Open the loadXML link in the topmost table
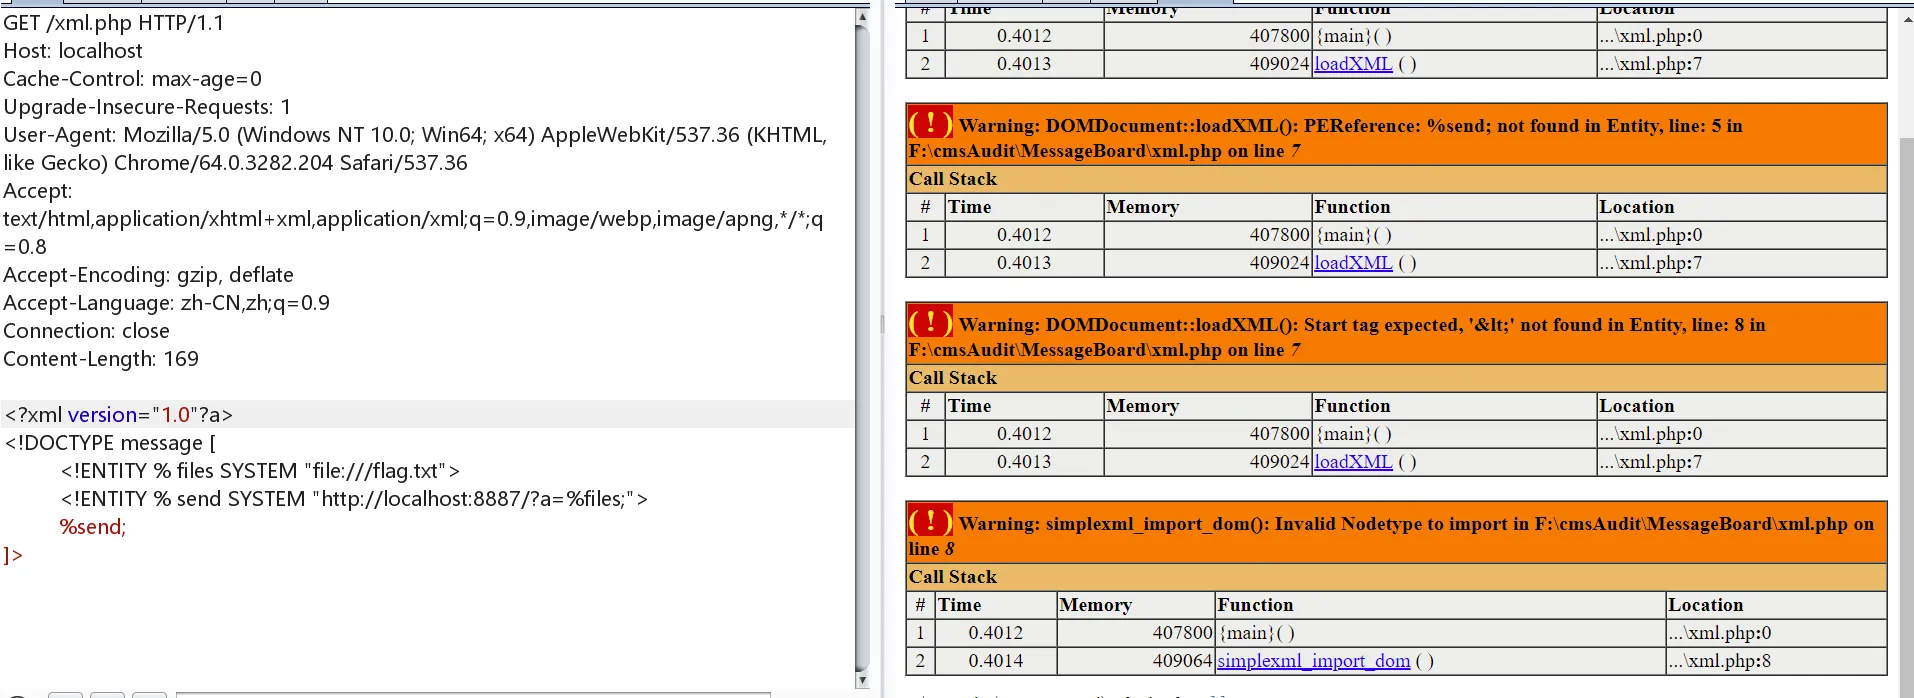This screenshot has height=698, width=1914. click(1353, 64)
